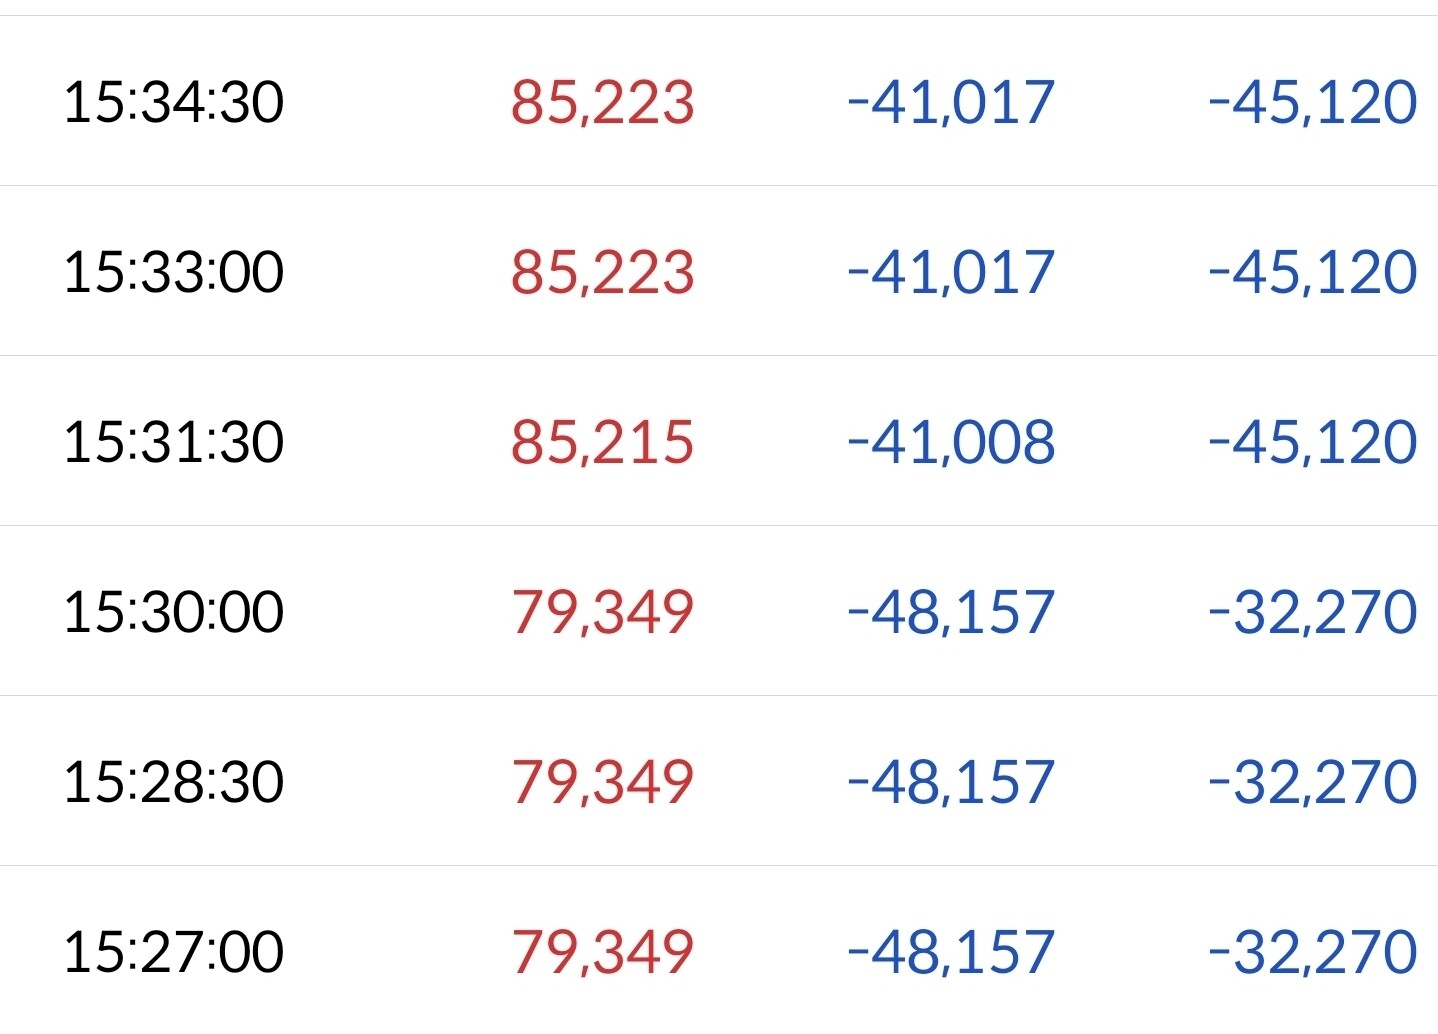Click -45,120 in the 15:34:30 row
The width and height of the screenshot is (1438, 1034).
click(x=1313, y=102)
